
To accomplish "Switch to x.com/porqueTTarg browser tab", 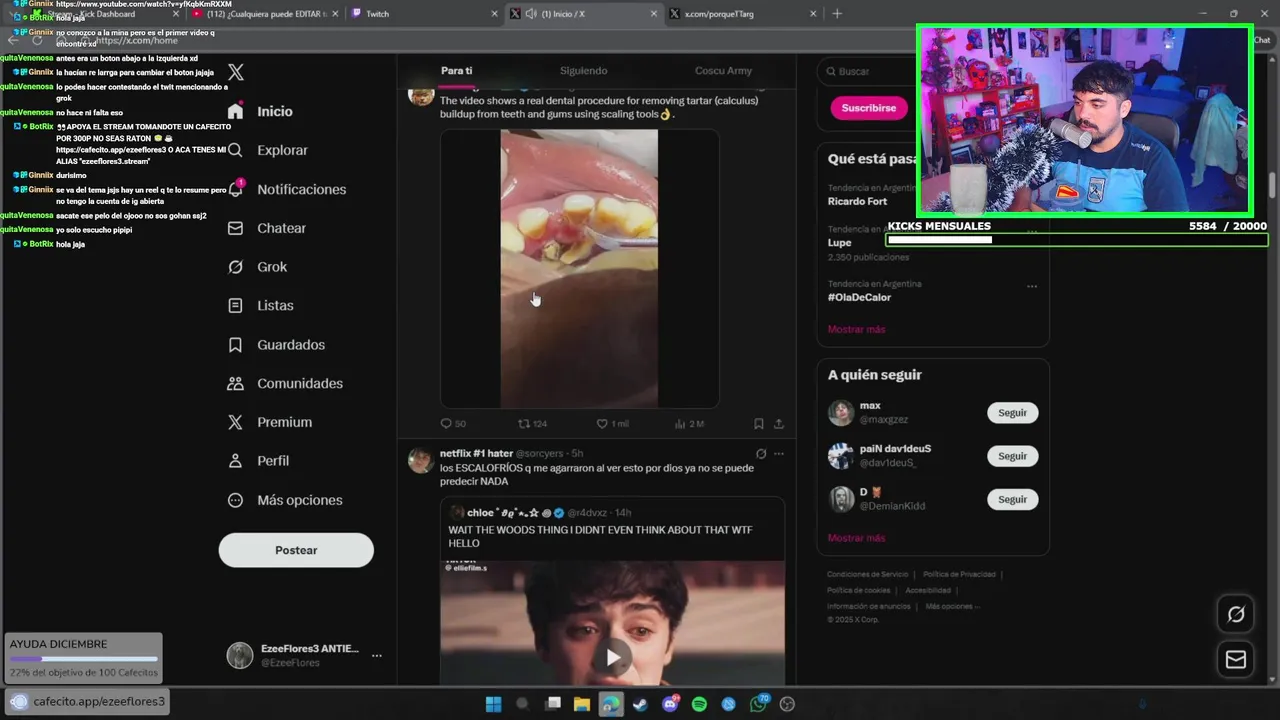I will tap(743, 14).
